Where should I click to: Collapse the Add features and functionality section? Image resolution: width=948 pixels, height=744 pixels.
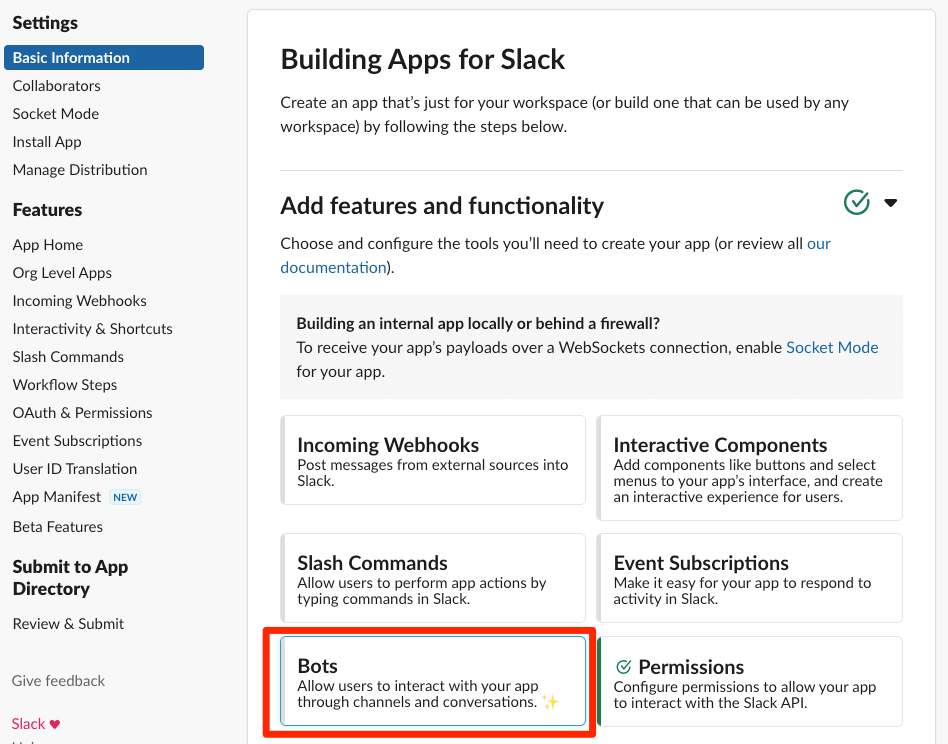pyautogui.click(x=891, y=203)
